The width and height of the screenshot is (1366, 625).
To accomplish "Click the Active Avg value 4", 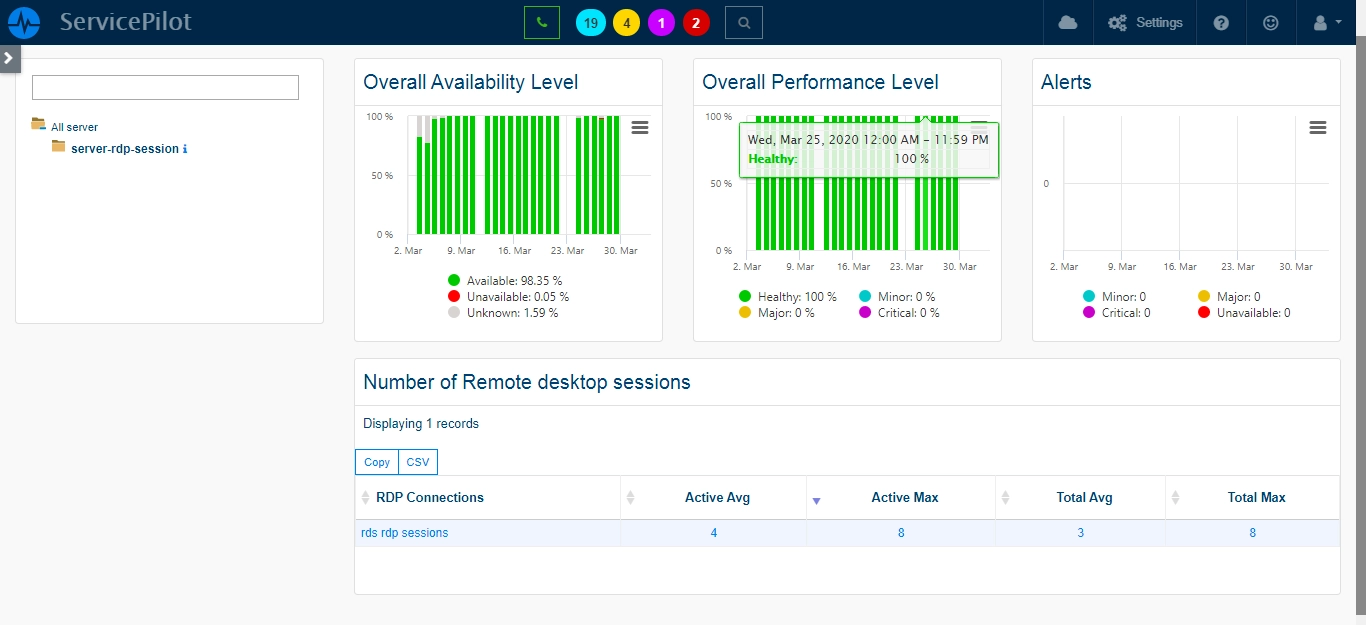I will tap(714, 533).
